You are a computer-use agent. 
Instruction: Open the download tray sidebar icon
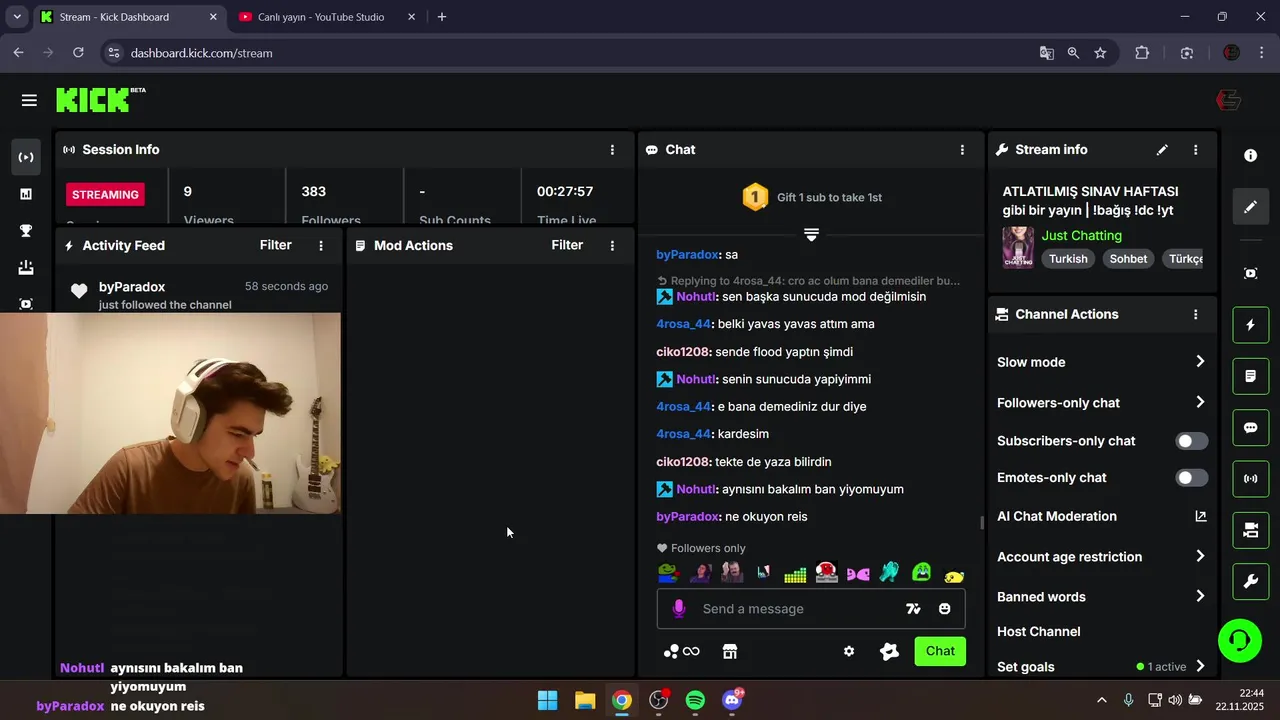tap(26, 268)
